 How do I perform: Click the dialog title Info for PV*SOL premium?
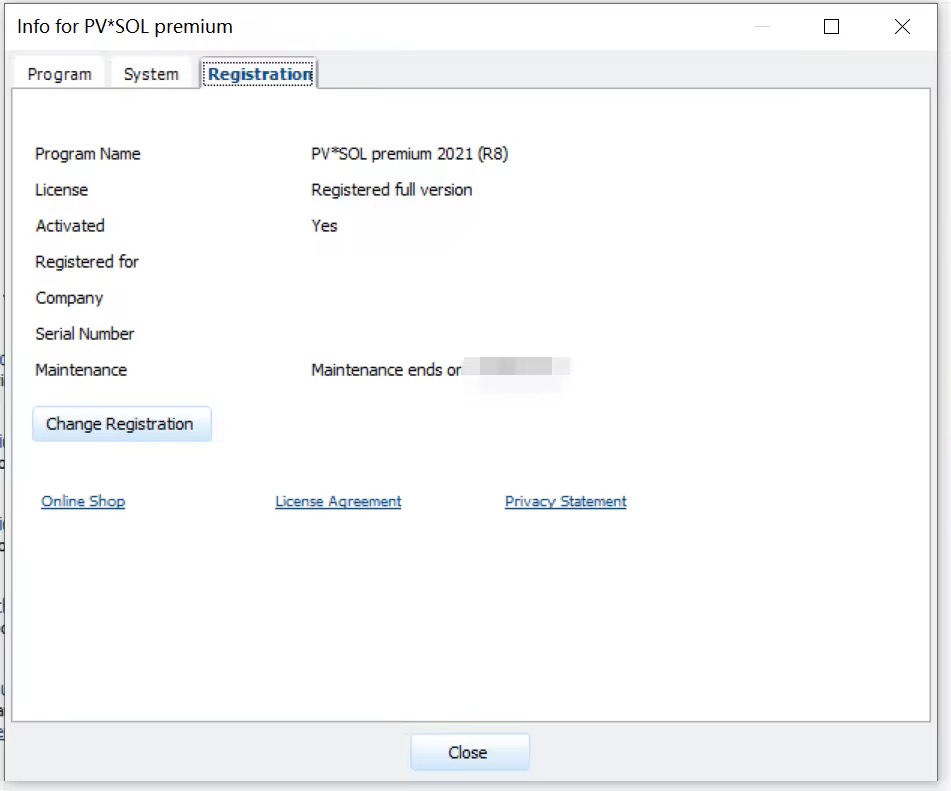tap(122, 26)
